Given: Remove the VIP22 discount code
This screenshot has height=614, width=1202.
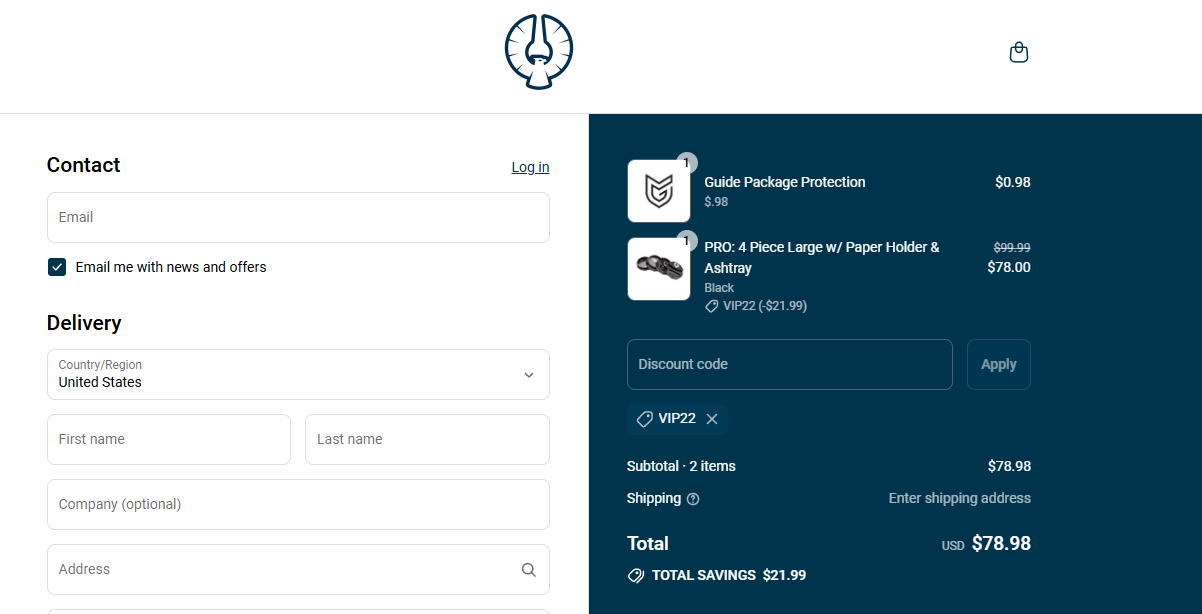Looking at the screenshot, I should coord(712,419).
